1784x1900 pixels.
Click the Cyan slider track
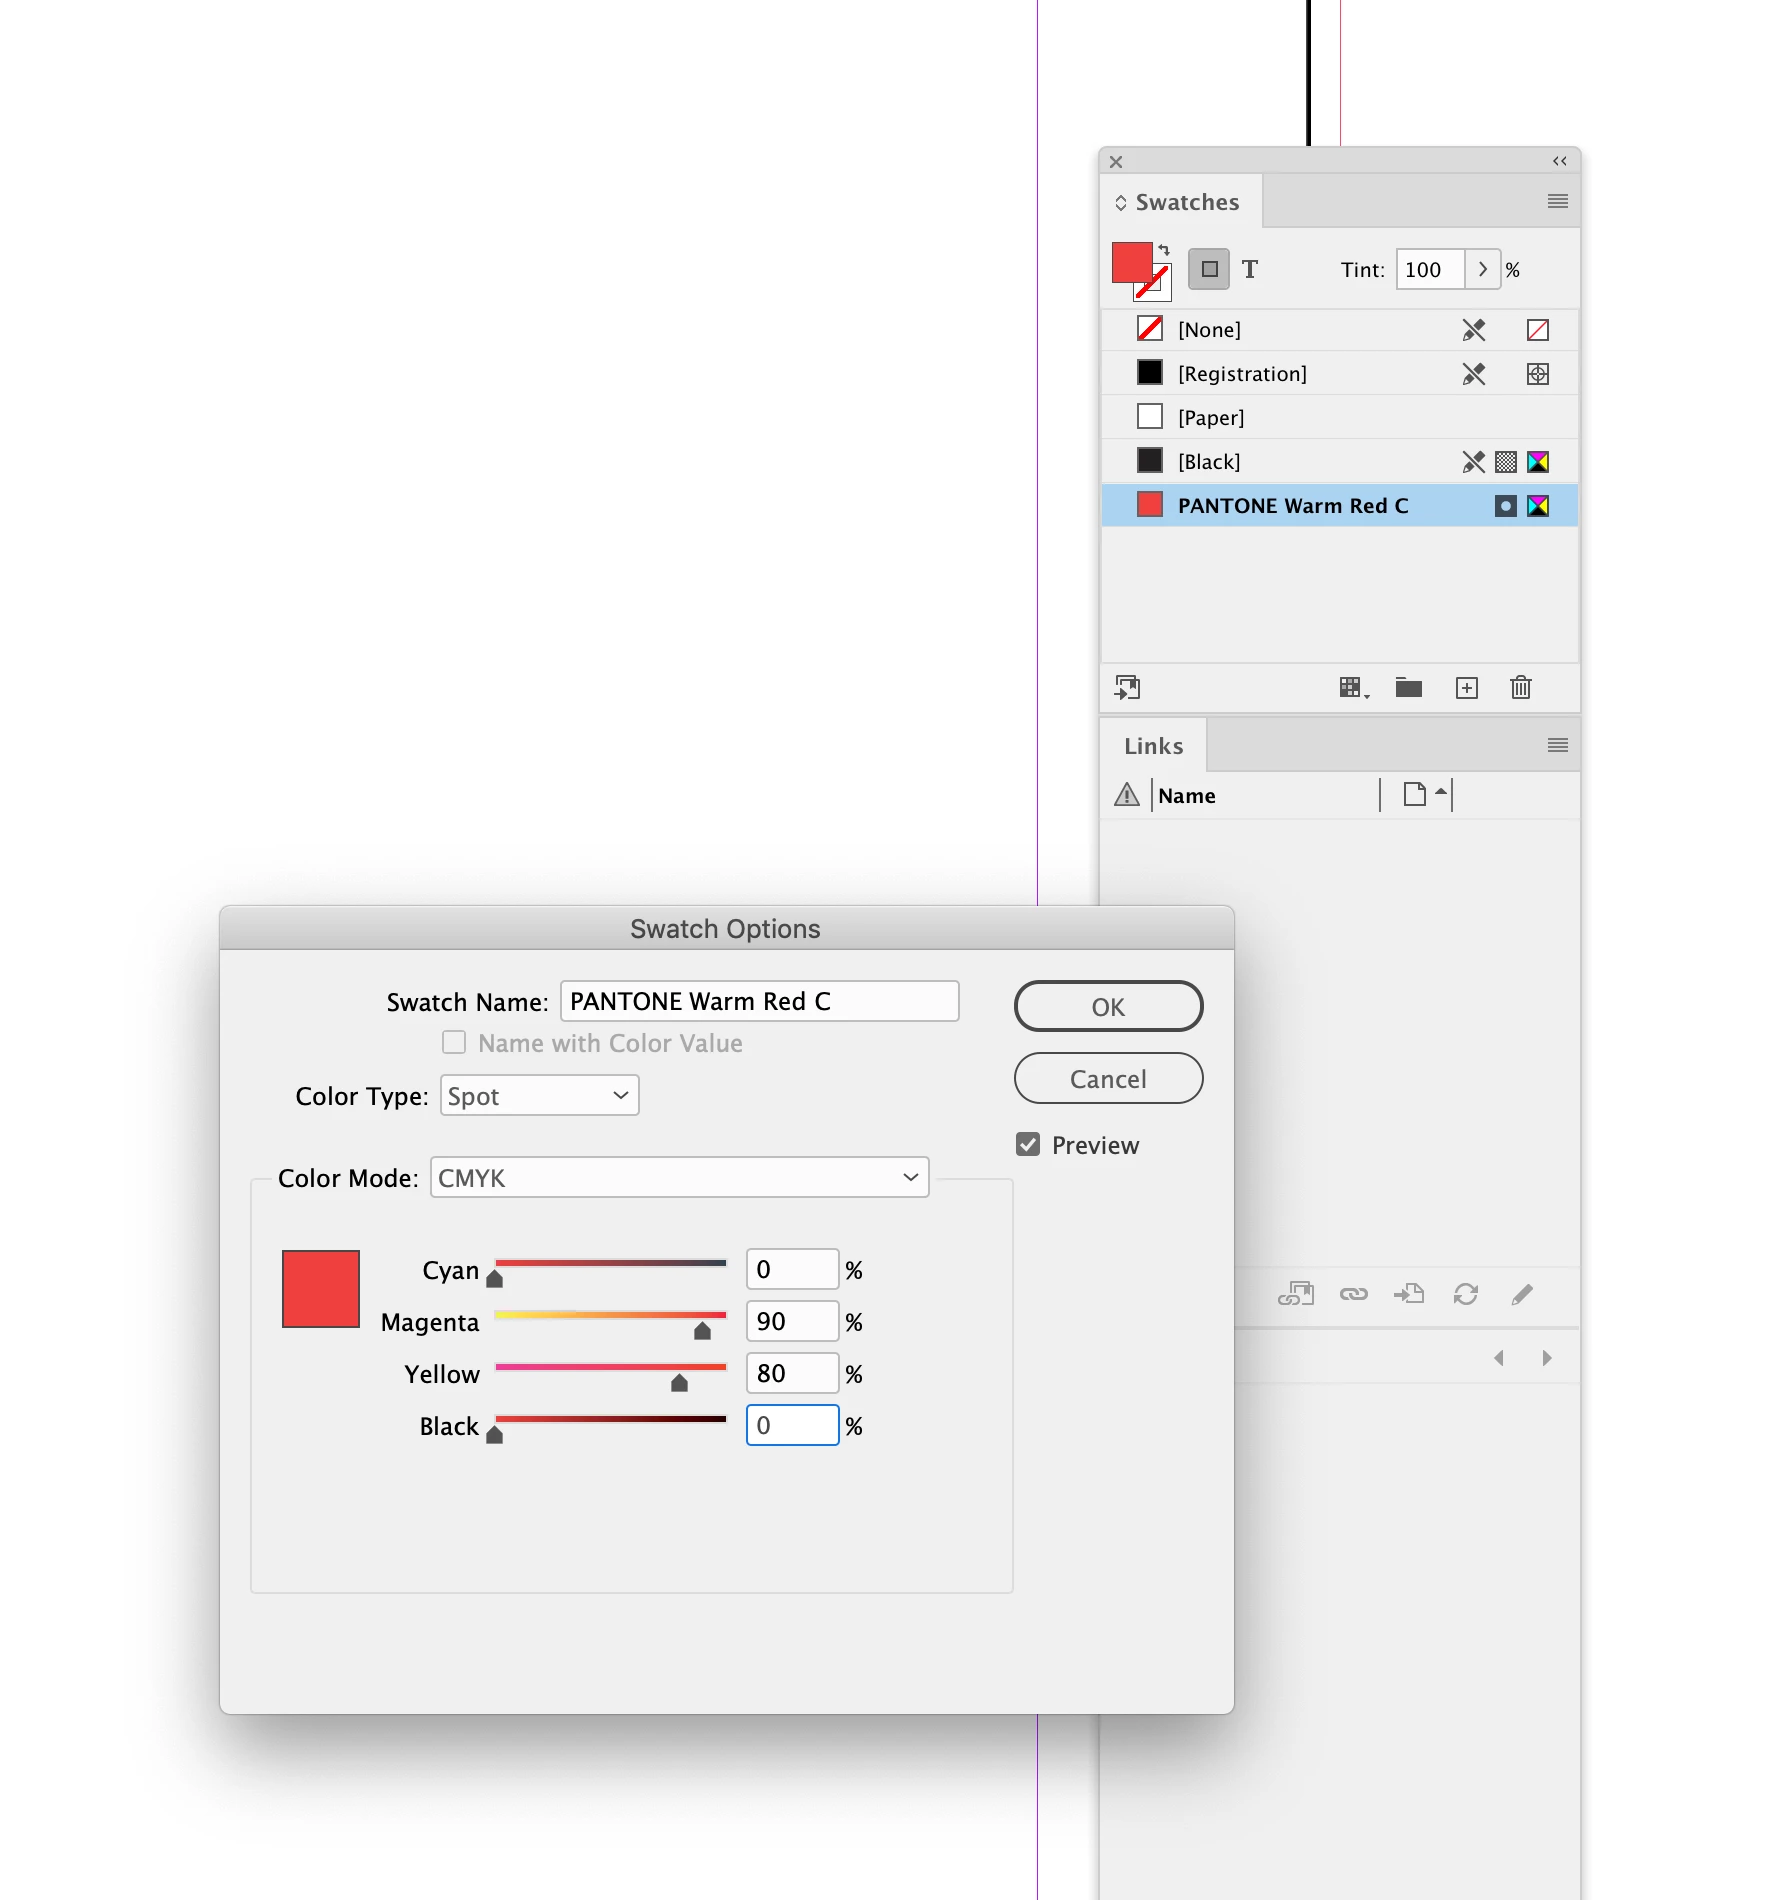[610, 1263]
